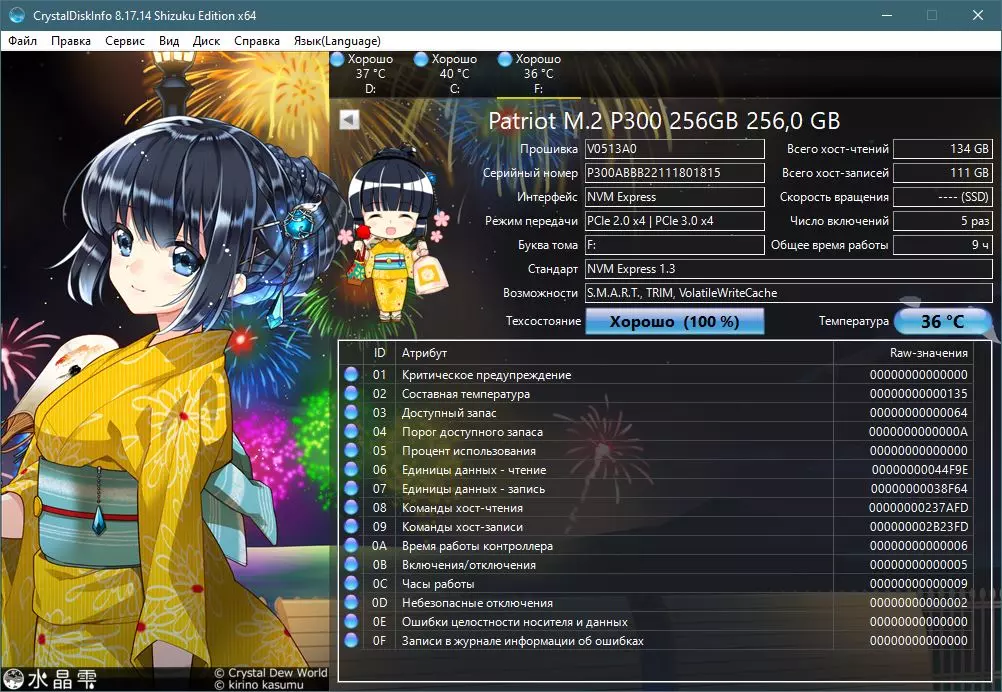This screenshot has width=1002, height=692.
Task: Click status dot for Единицы данных - запись
Action: [351, 489]
